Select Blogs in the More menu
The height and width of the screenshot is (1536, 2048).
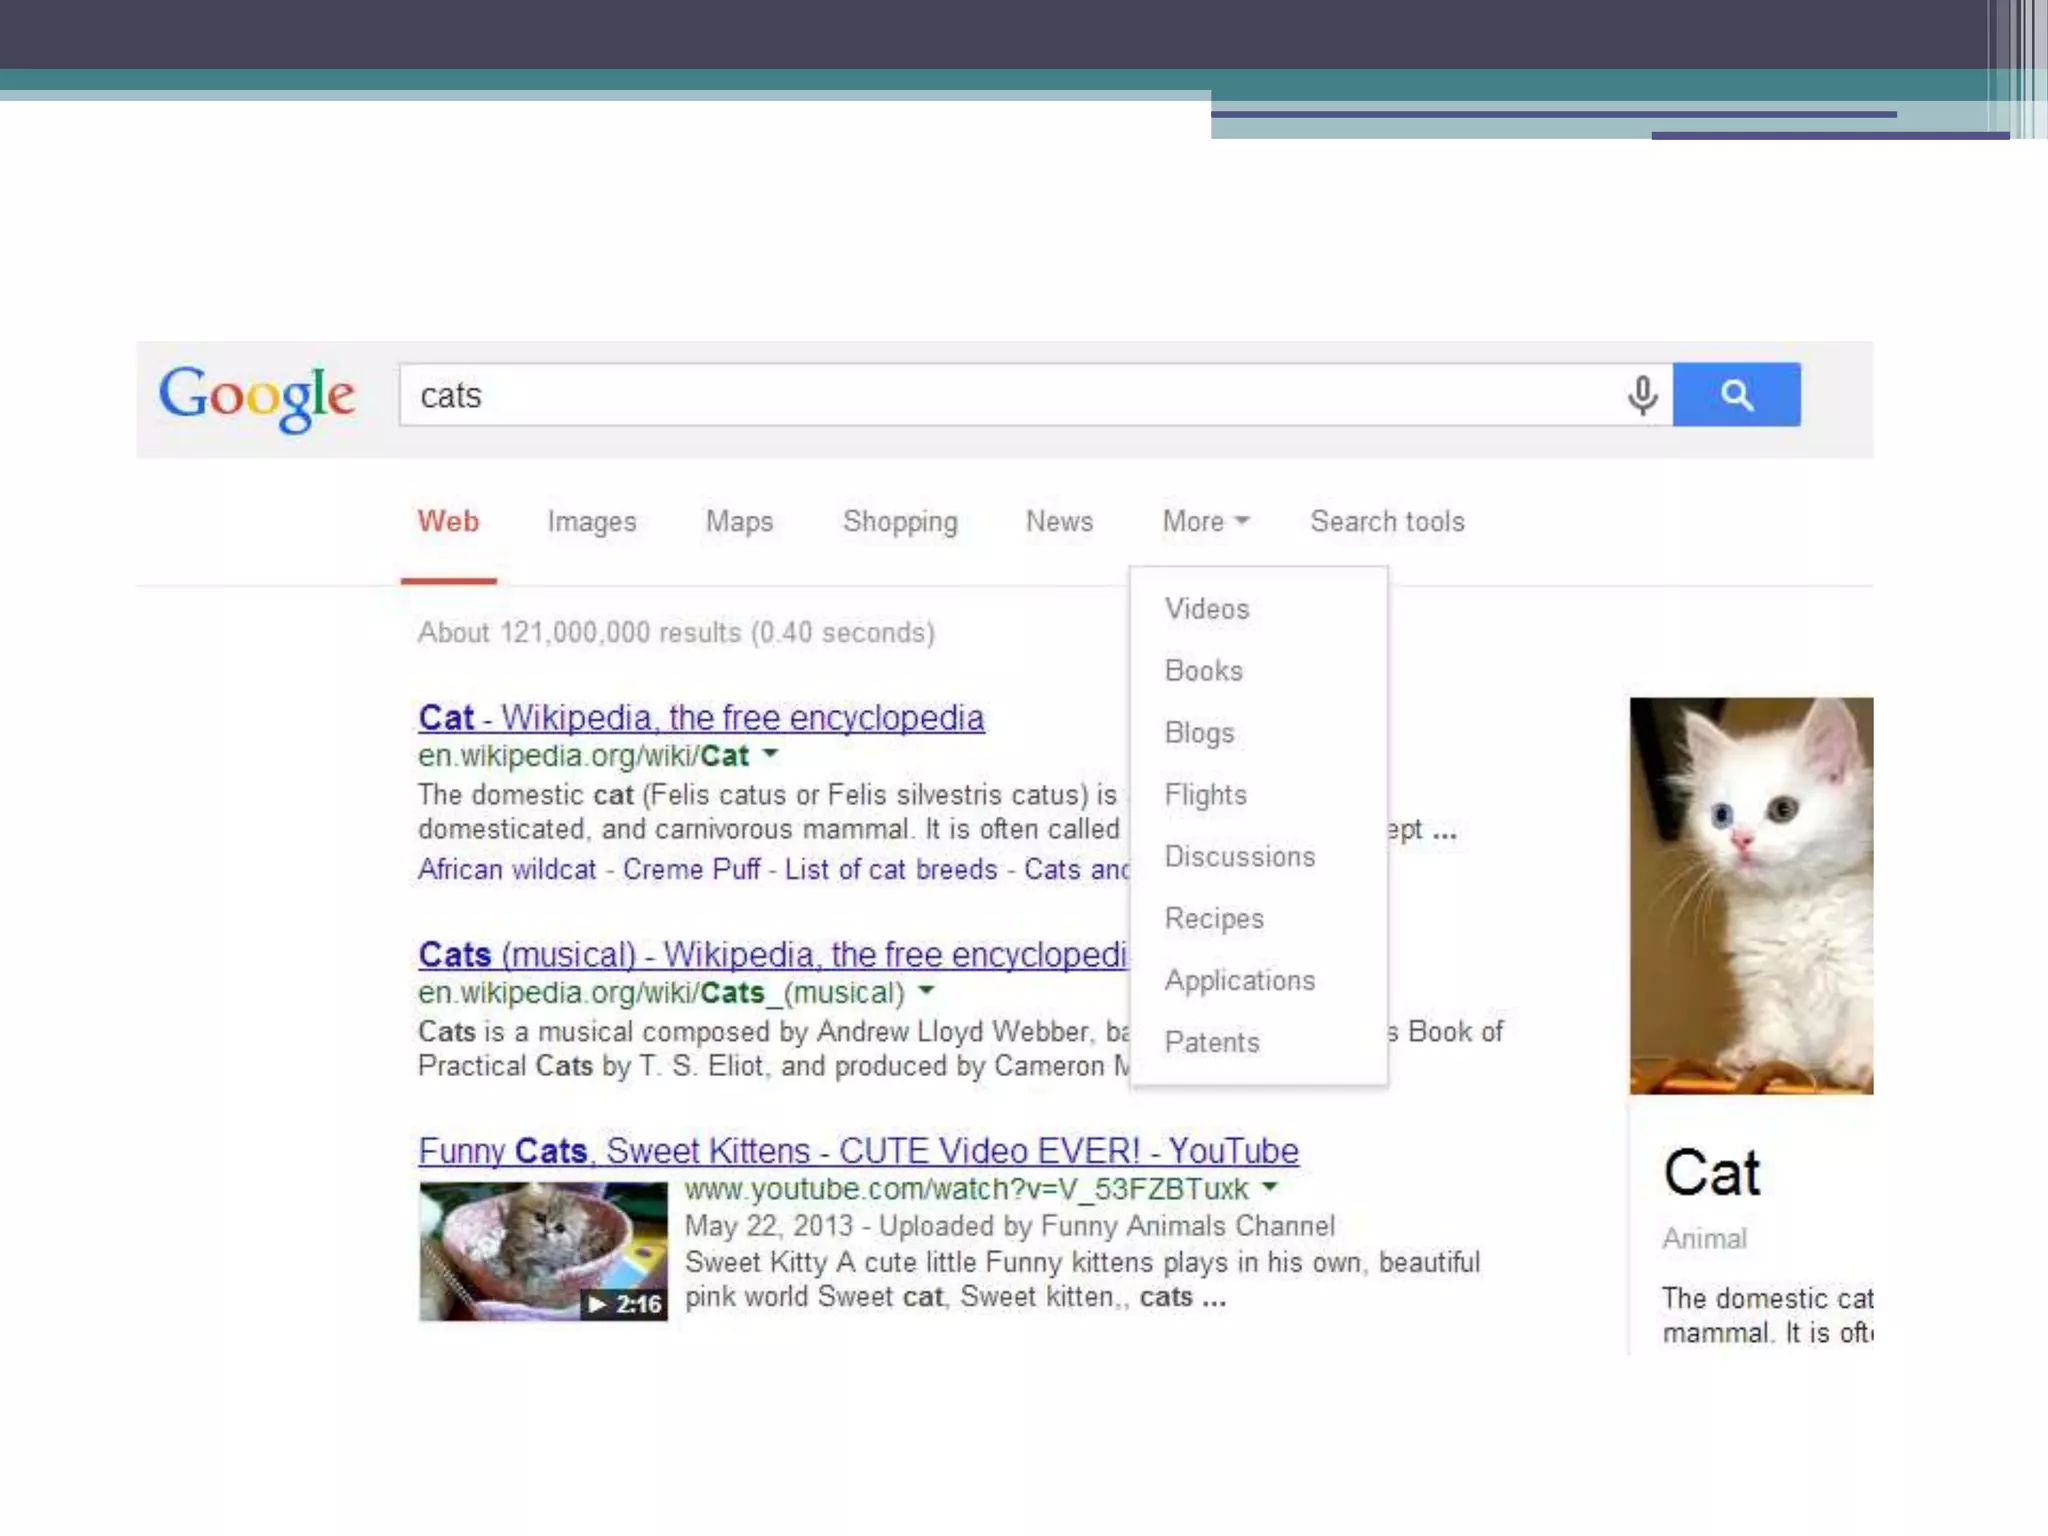1199,733
